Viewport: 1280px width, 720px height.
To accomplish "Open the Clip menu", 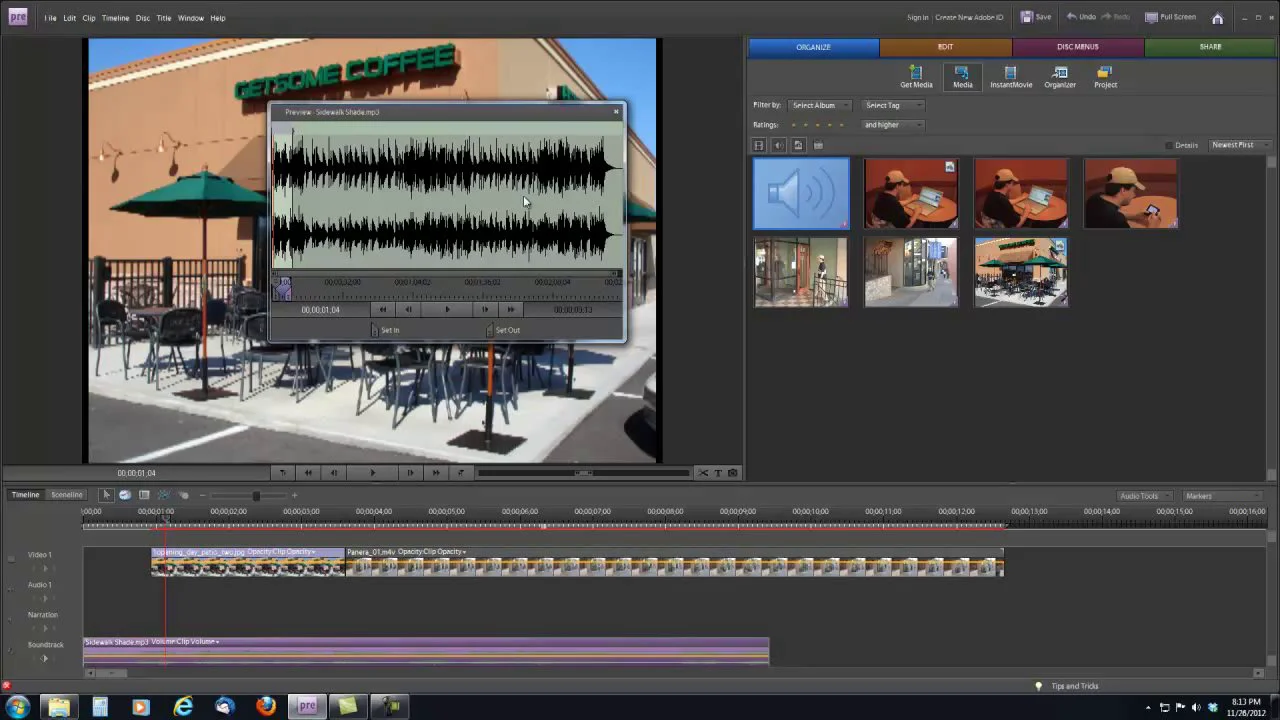I will click(89, 18).
